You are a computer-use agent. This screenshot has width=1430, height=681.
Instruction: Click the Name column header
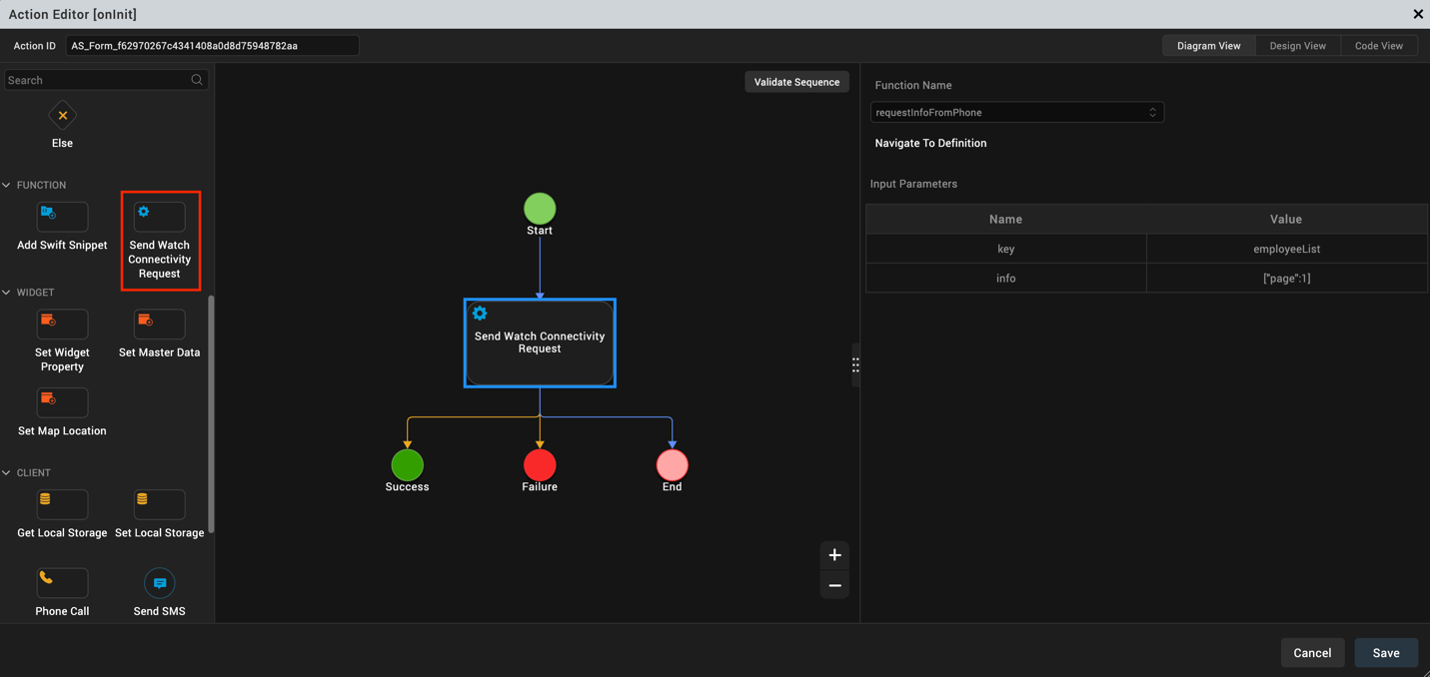tap(1006, 219)
